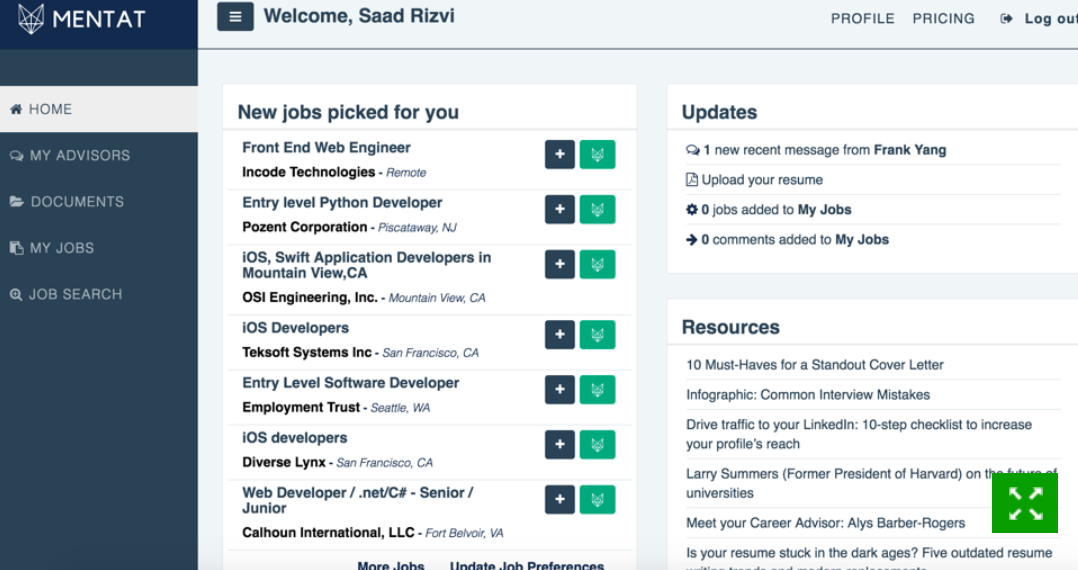Add Teksoft iOS Developers job with plus
The width and height of the screenshot is (1078, 570).
[x=560, y=334]
